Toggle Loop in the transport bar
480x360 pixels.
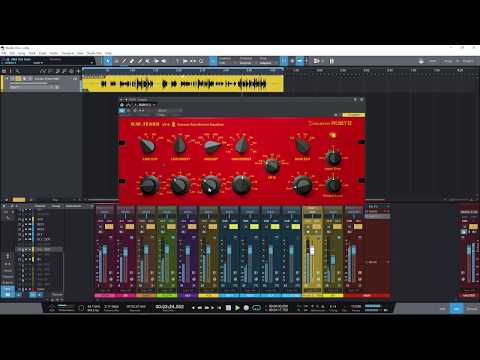[256, 308]
